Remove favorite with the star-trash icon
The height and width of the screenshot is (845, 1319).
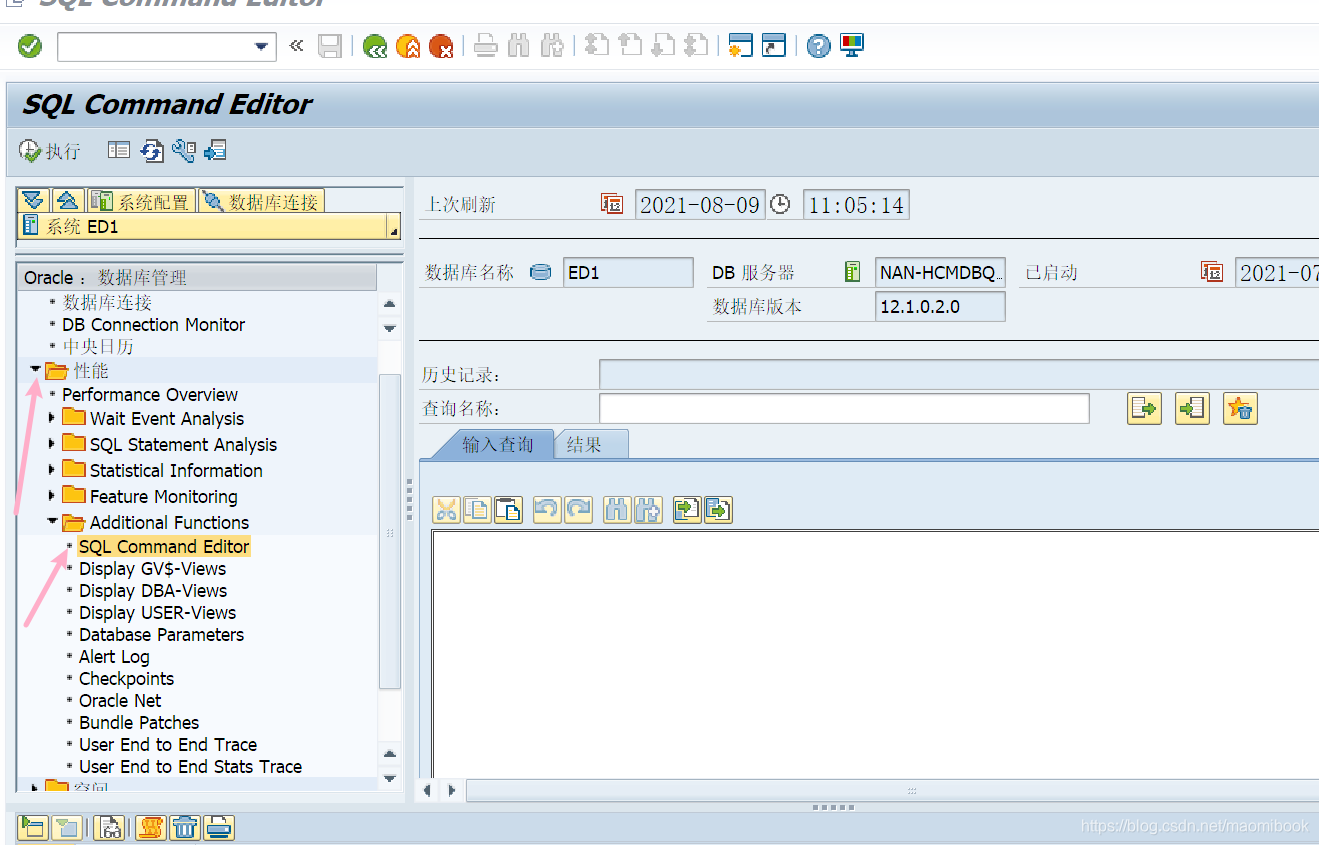pos(1240,408)
